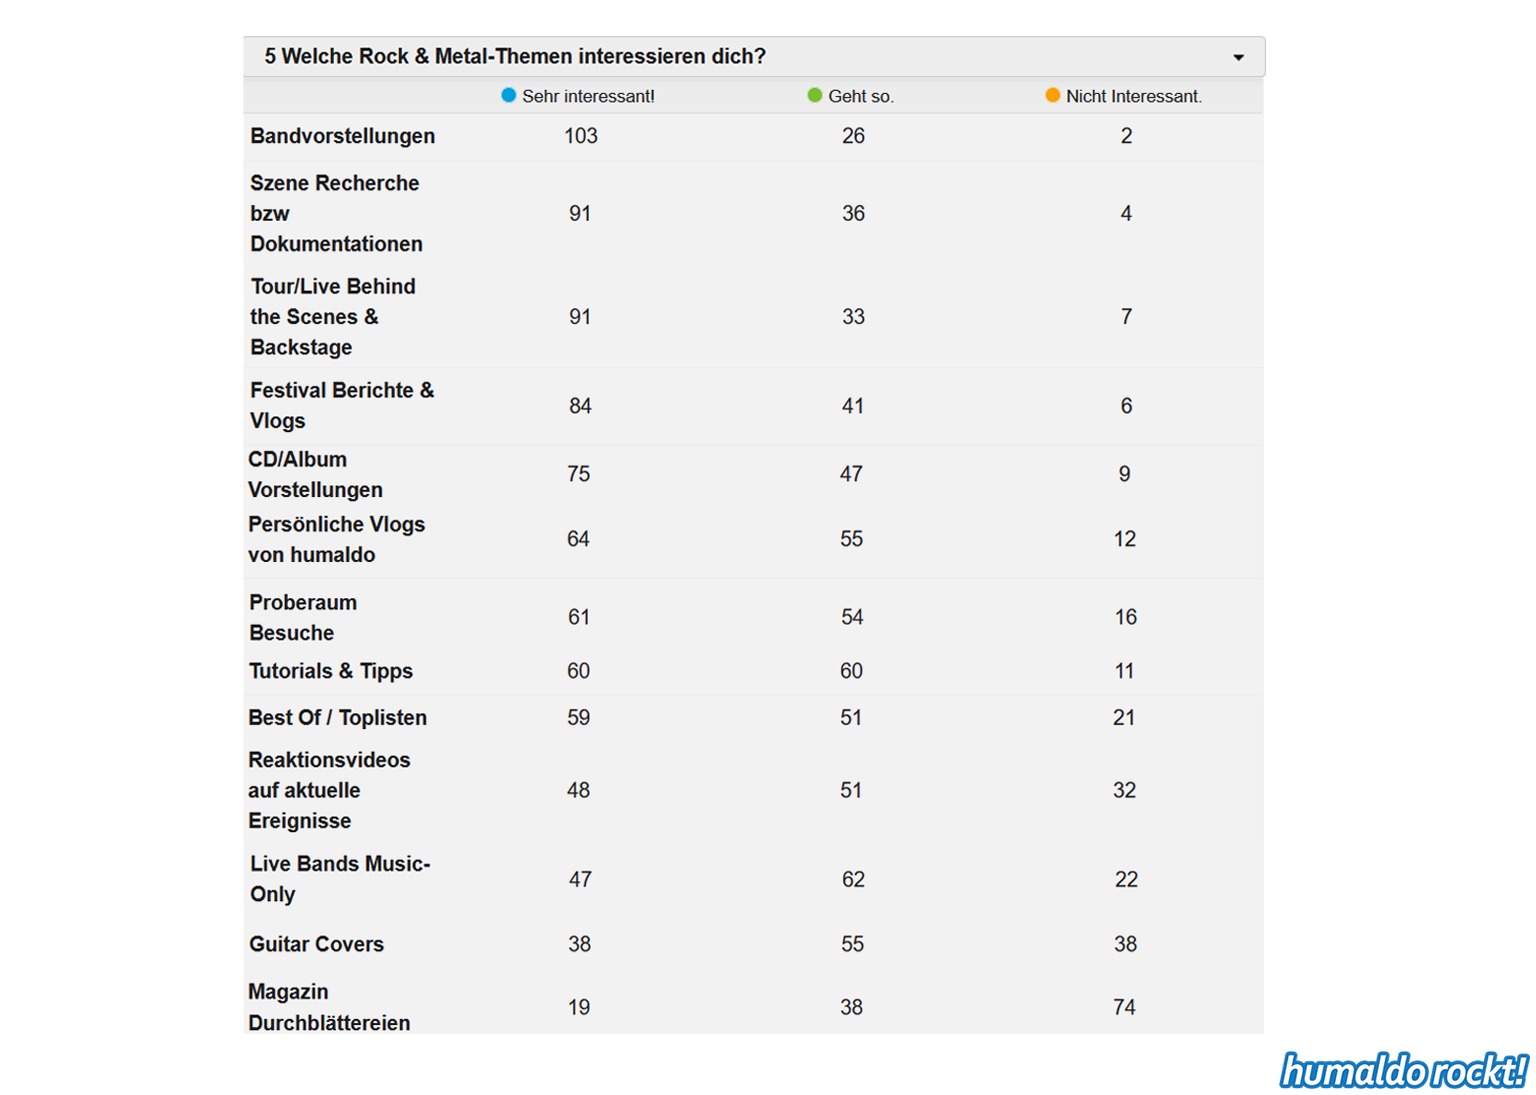This screenshot has height=1095, width=1536.
Task: Click the 'CD/Album Vorstellungen' row label
Action: pyautogui.click(x=315, y=474)
